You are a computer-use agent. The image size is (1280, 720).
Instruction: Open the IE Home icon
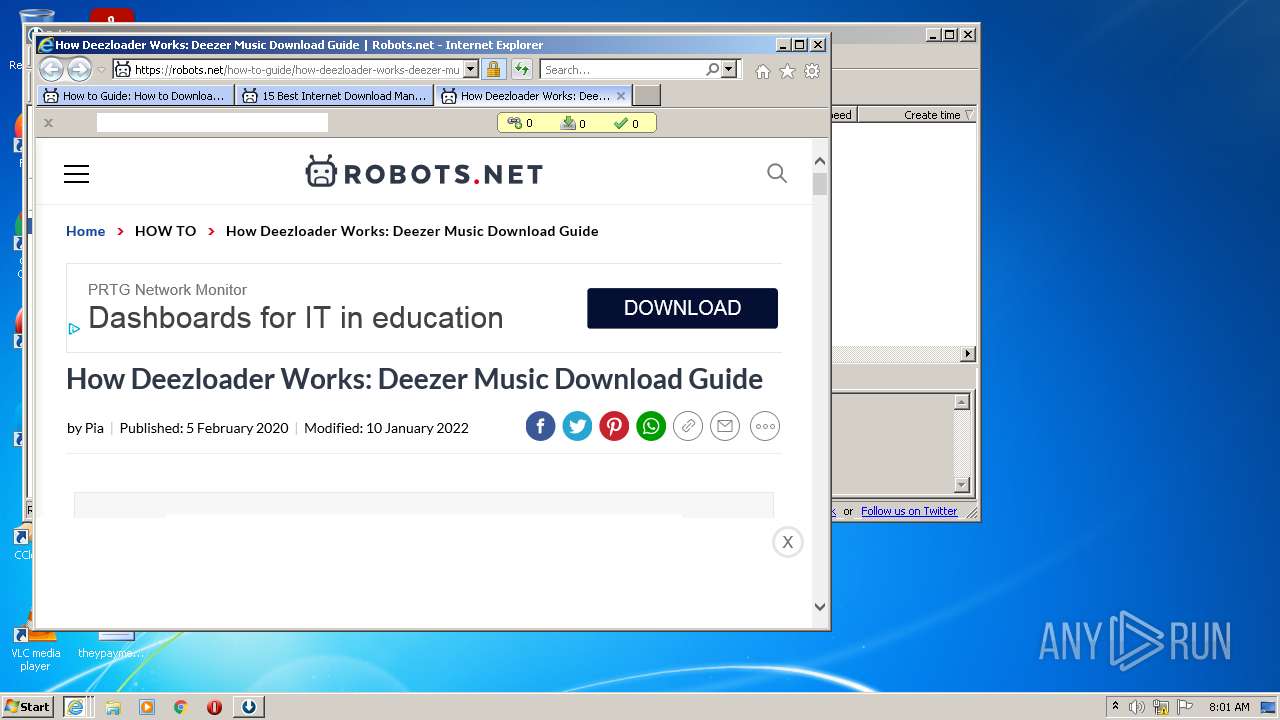[763, 71]
